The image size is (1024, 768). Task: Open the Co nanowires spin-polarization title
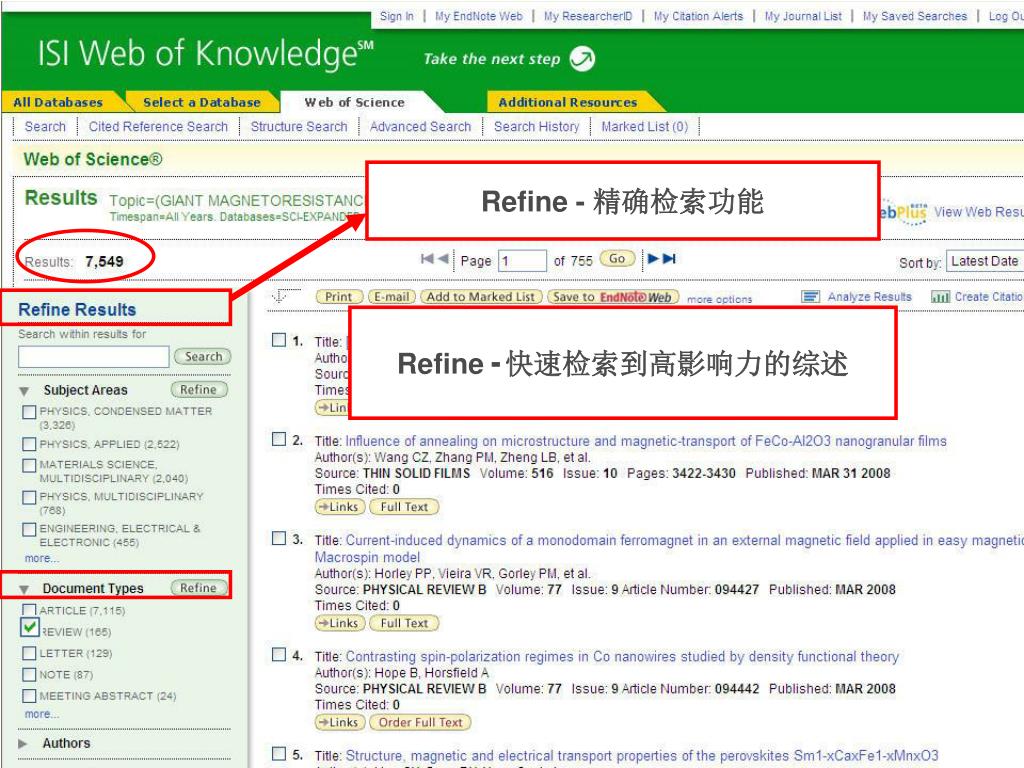(622, 656)
